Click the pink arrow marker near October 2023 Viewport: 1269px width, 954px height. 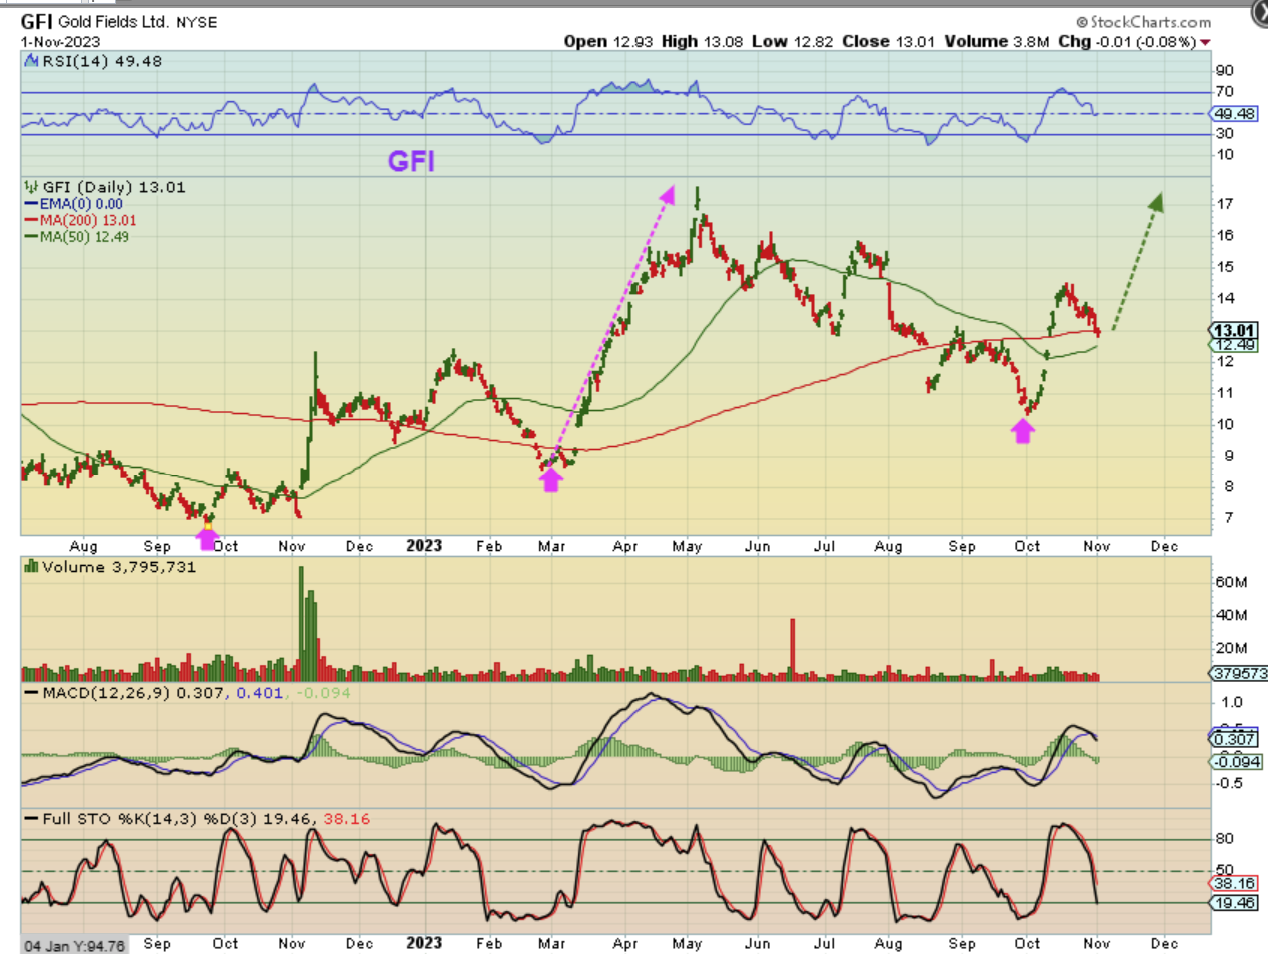(1022, 431)
